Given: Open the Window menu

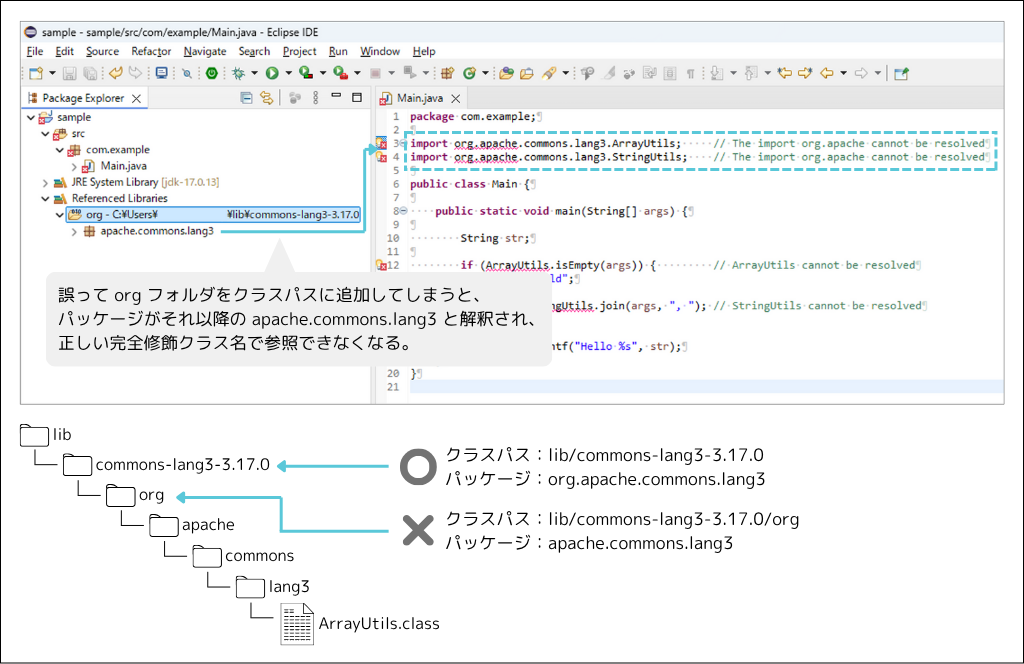Looking at the screenshot, I should click(x=380, y=52).
